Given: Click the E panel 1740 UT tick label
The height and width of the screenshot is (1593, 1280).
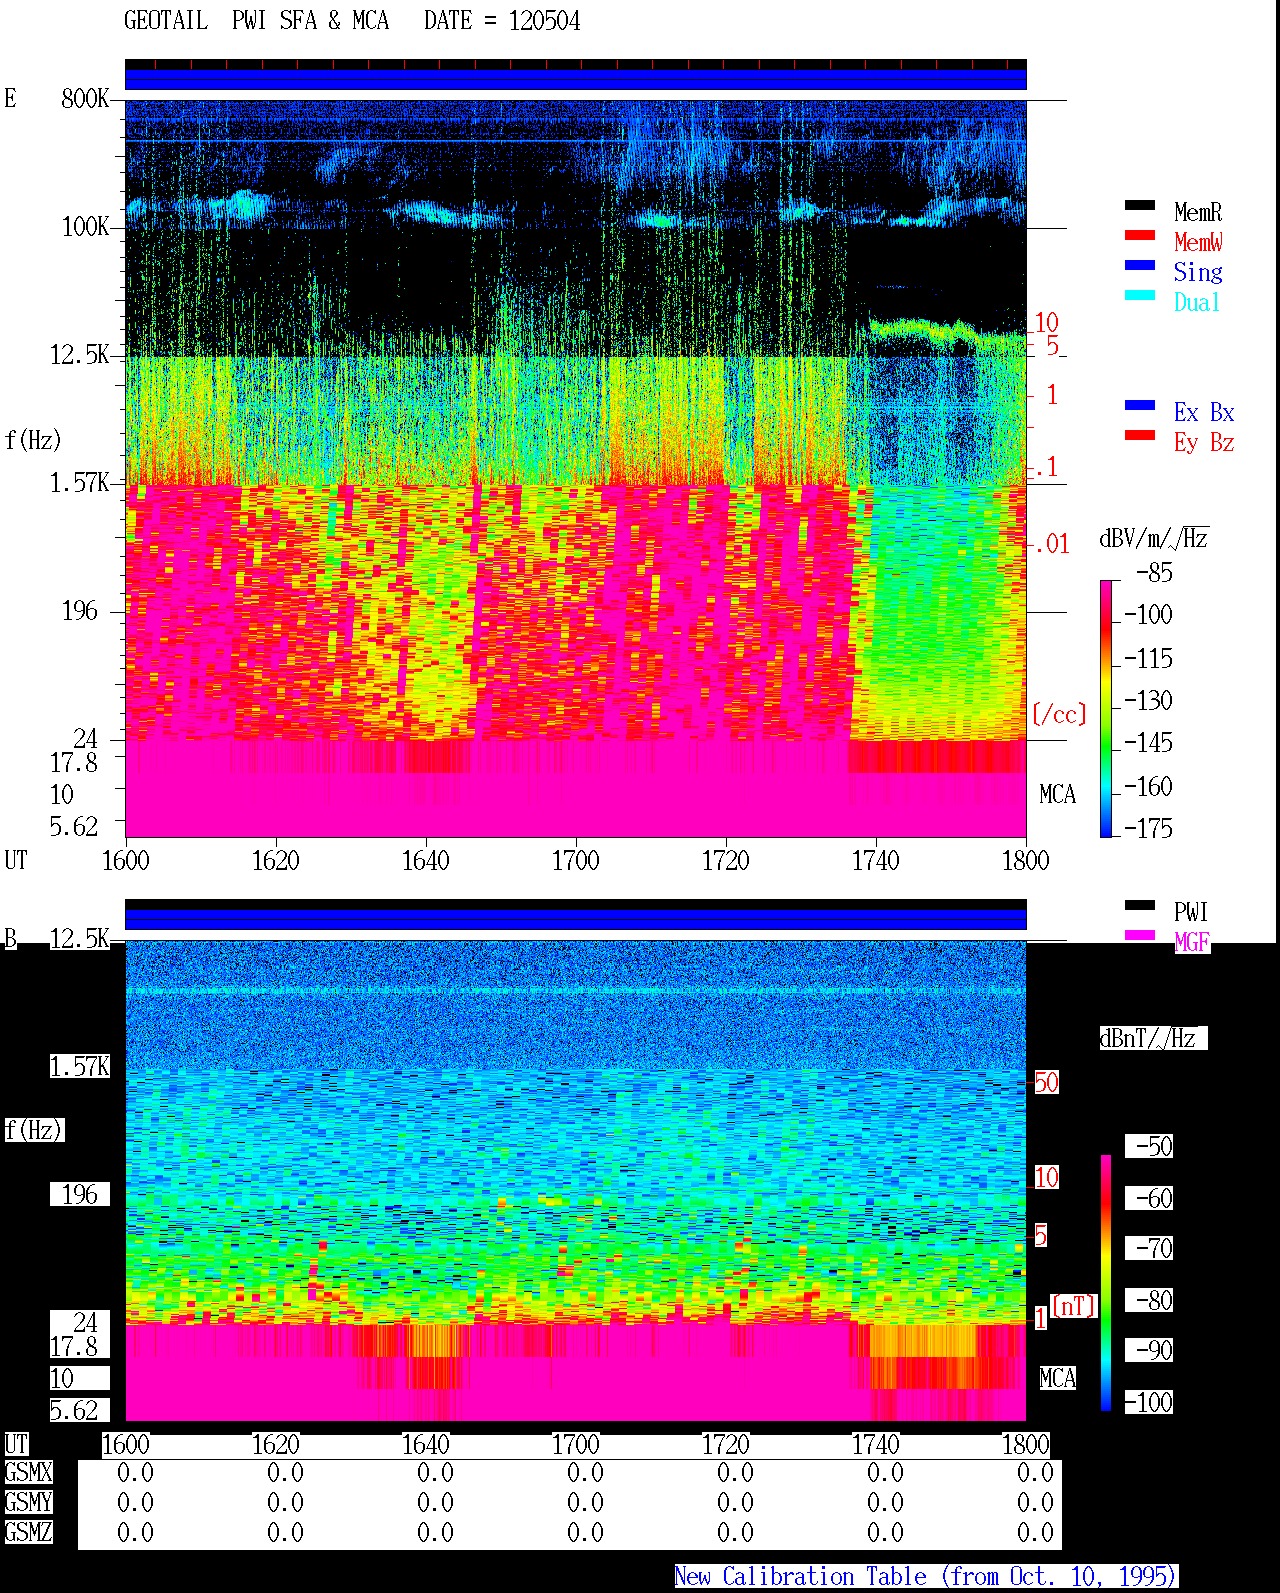Looking at the screenshot, I should (875, 860).
